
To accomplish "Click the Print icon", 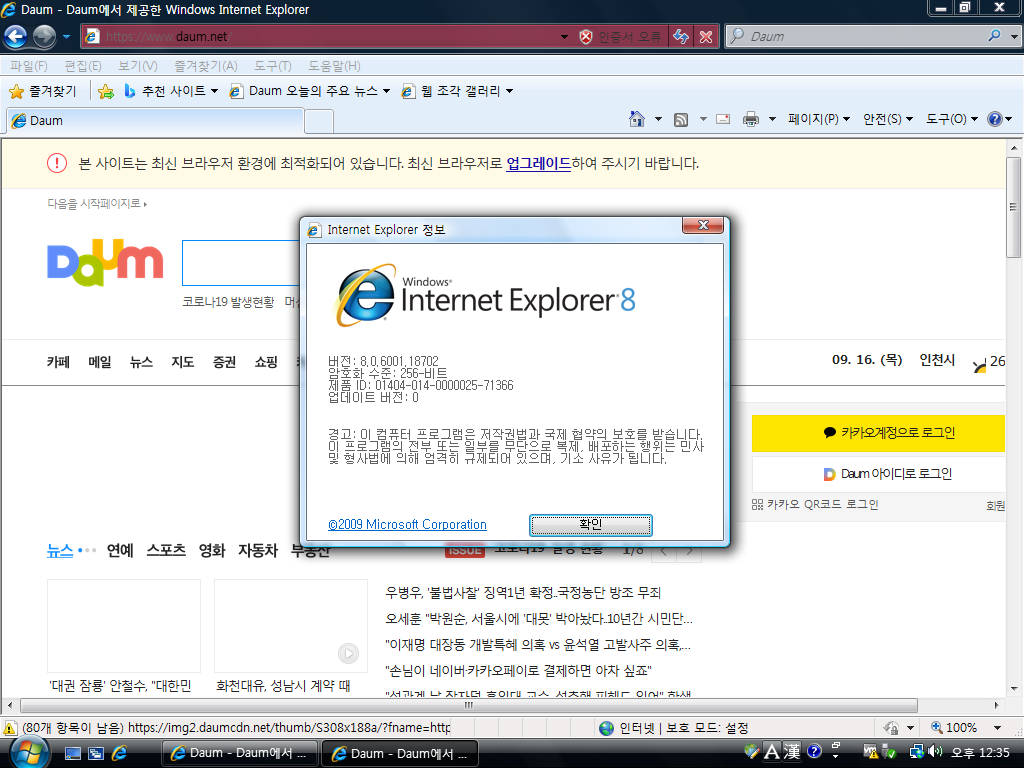I will [x=751, y=120].
